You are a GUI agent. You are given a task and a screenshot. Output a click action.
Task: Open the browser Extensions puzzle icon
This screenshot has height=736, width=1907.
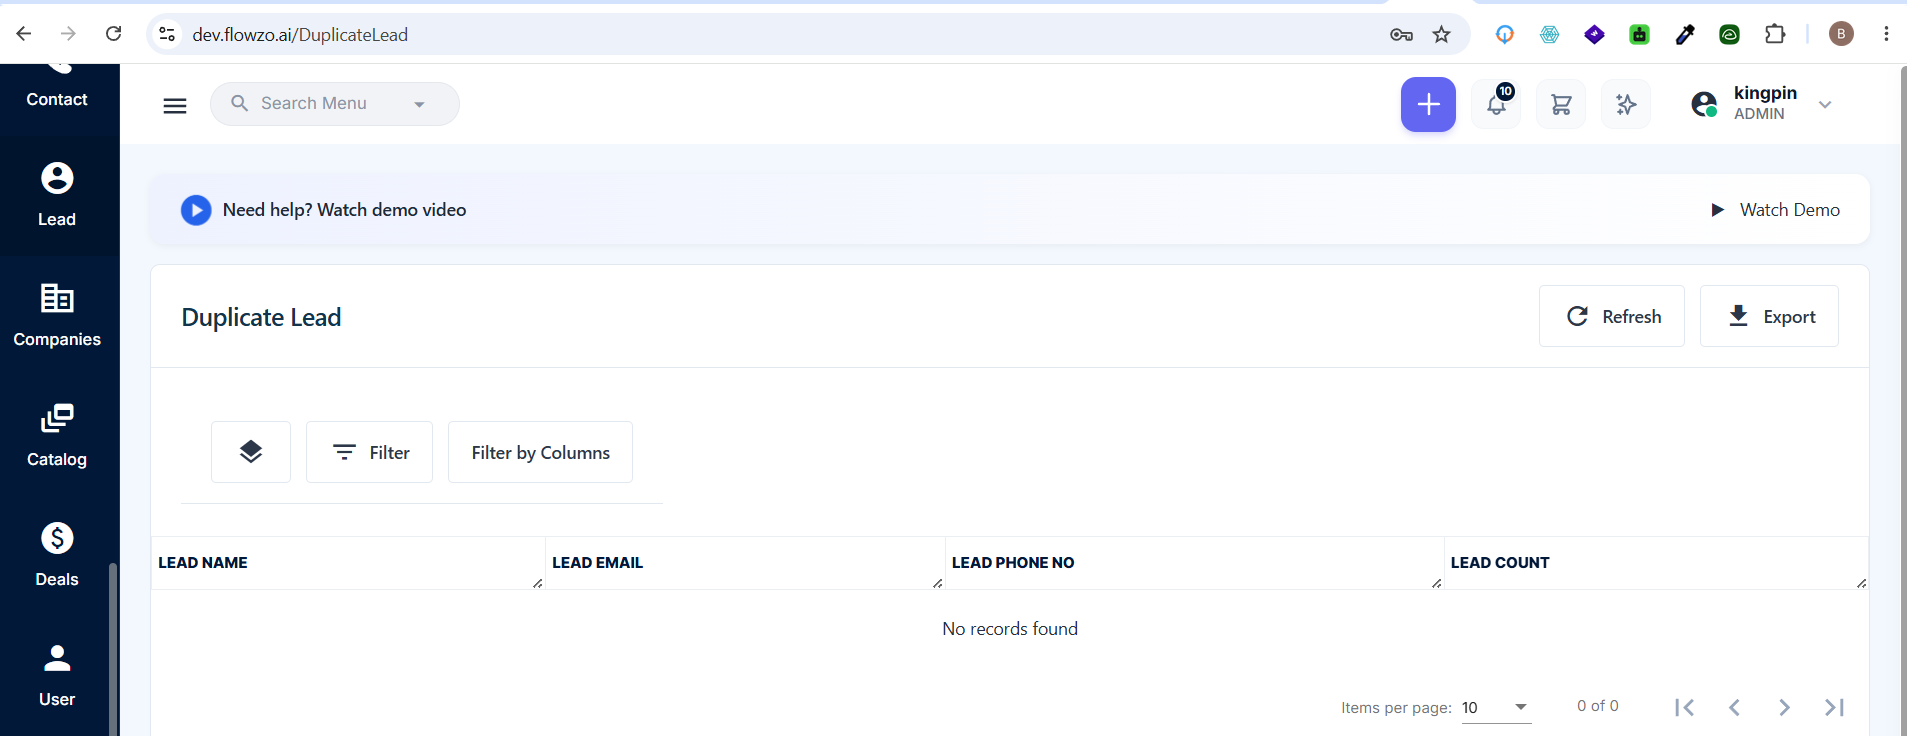pos(1775,34)
